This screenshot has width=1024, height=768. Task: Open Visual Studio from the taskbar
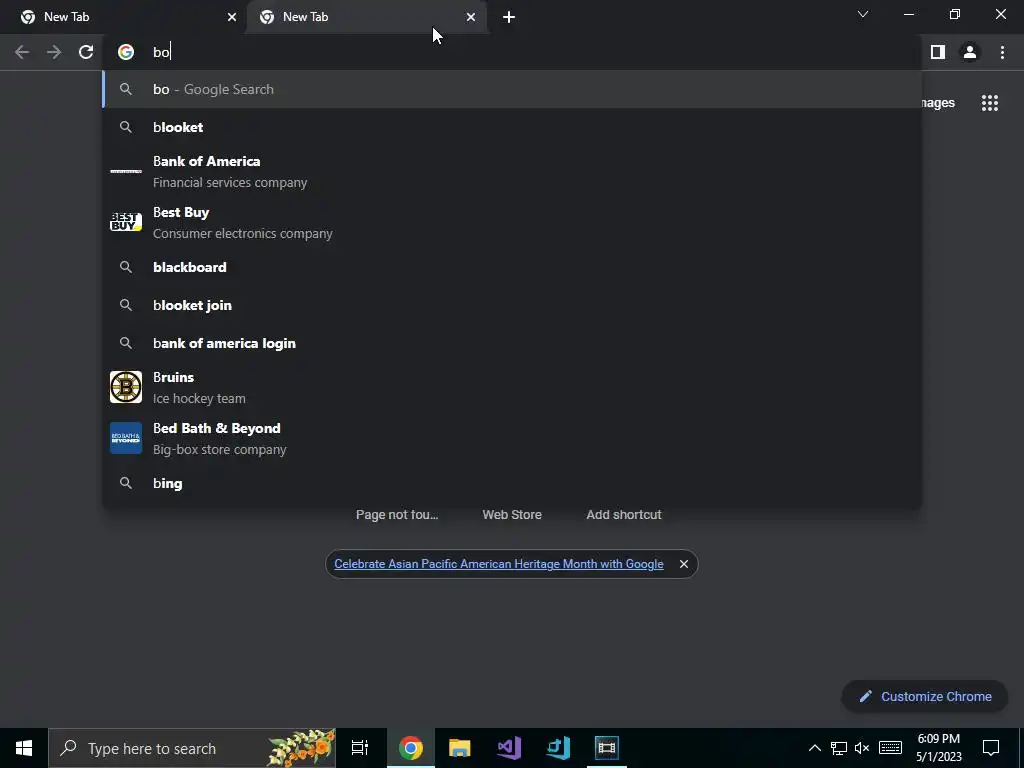point(509,748)
